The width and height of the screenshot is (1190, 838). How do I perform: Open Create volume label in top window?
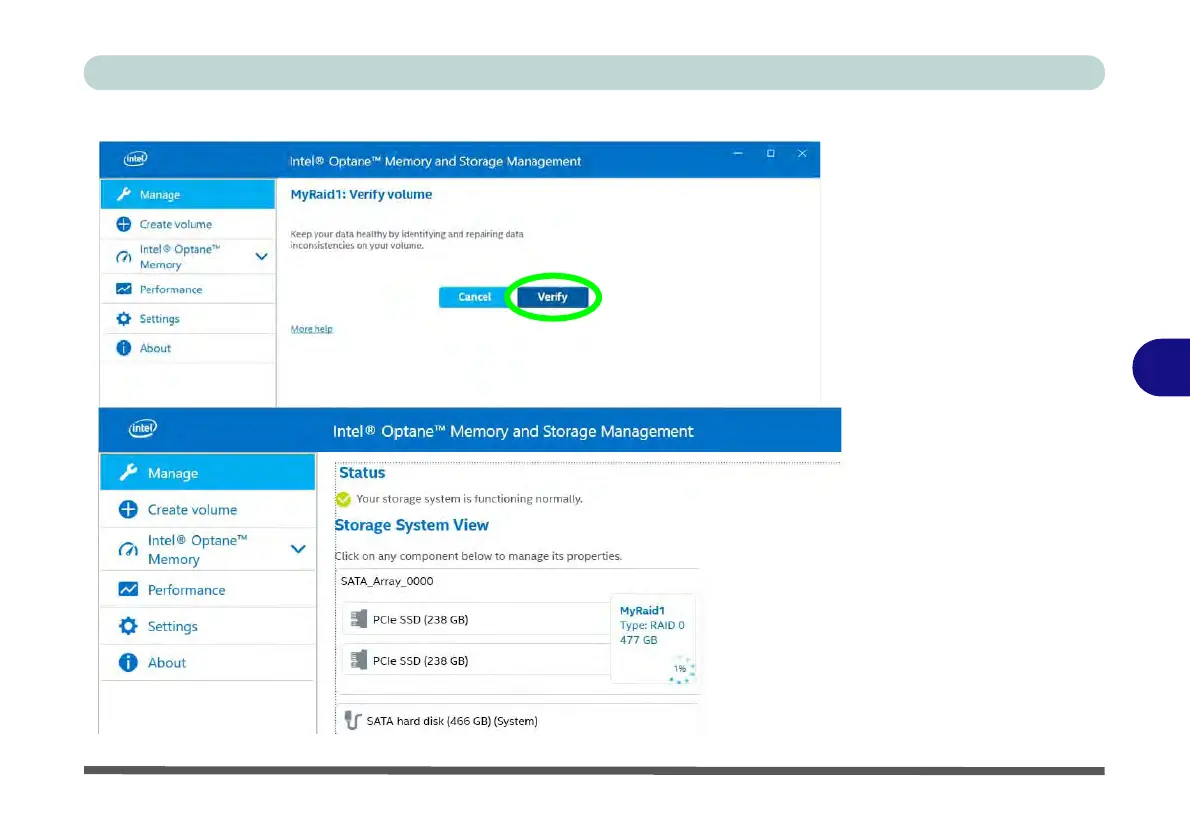[x=175, y=224]
